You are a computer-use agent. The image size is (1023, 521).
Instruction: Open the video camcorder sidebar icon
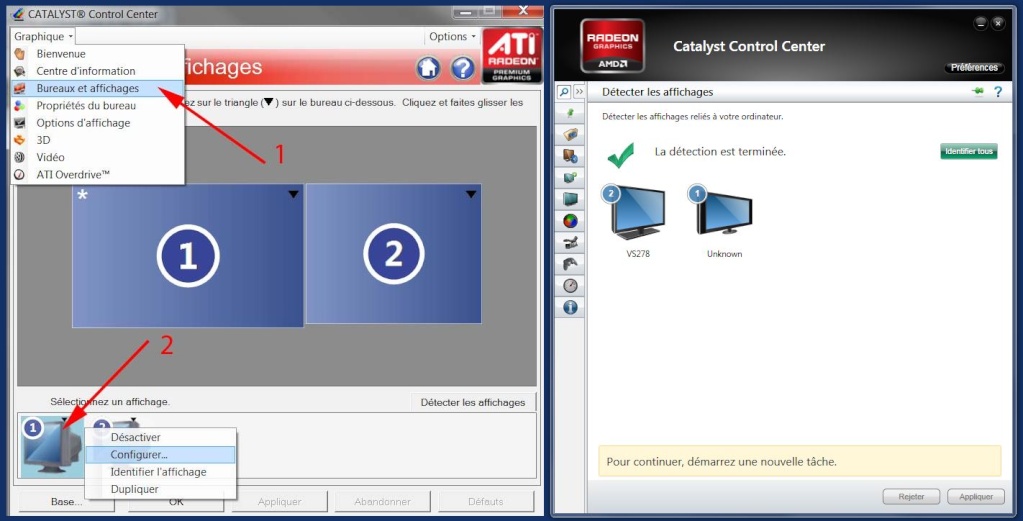point(570,243)
